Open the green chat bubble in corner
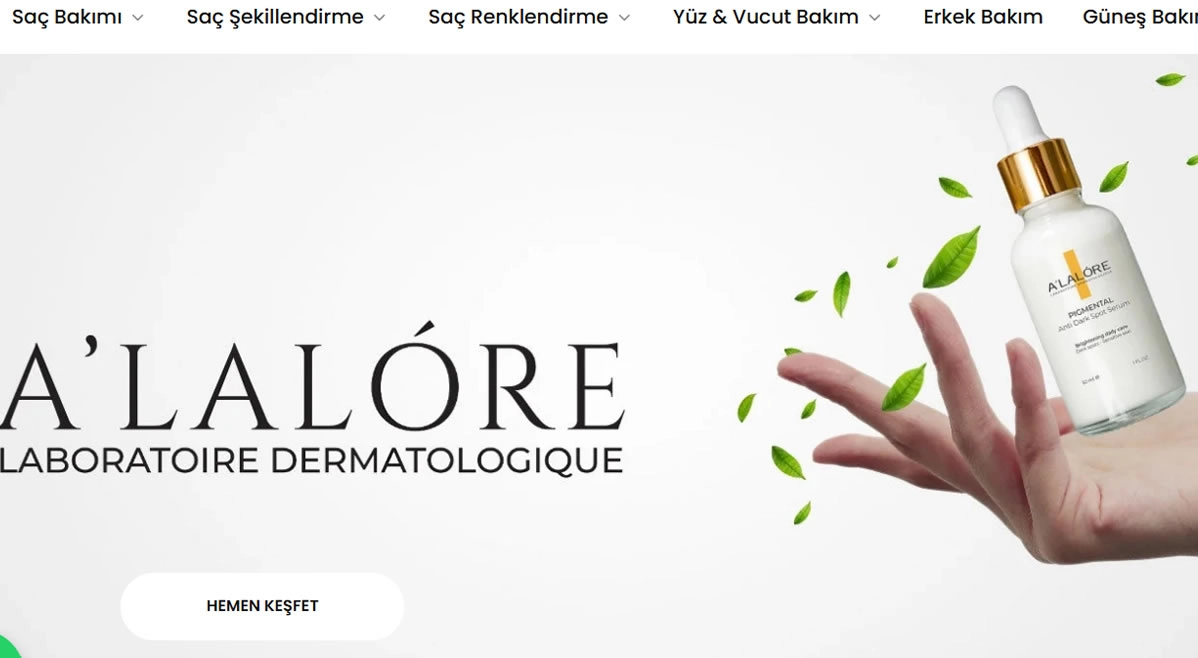Image resolution: width=1198 pixels, height=658 pixels. (8, 648)
